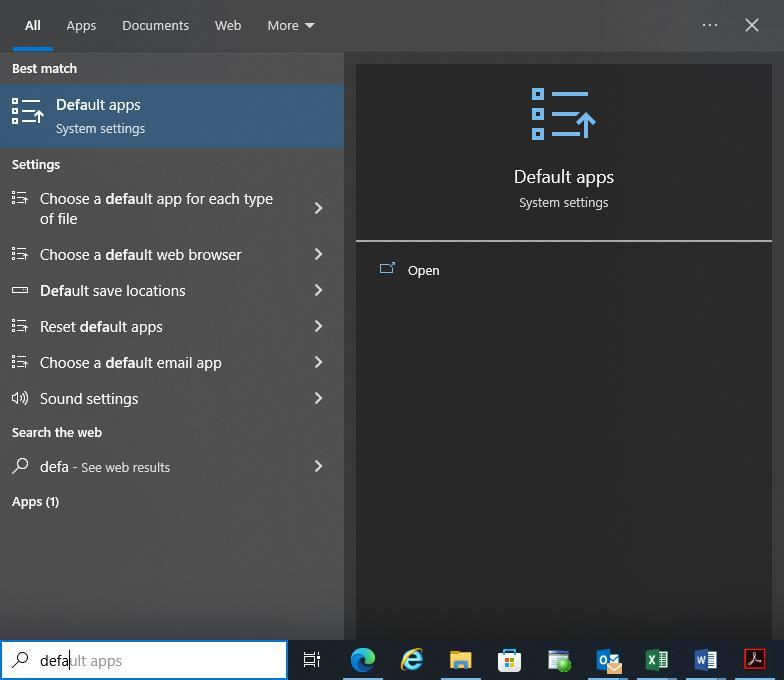Click the large Default apps icon in preview pane

pyautogui.click(x=564, y=114)
